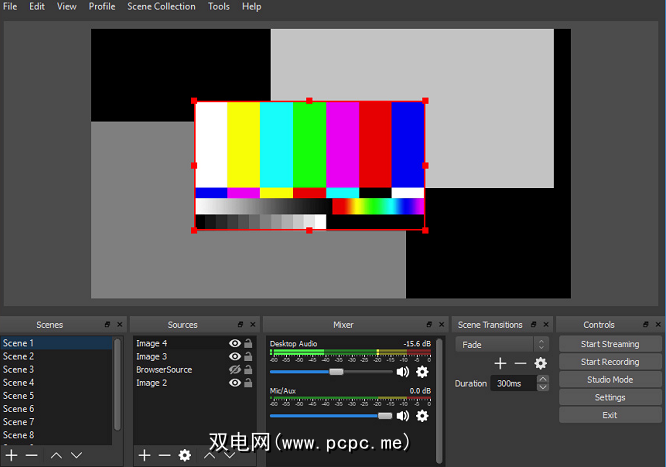Screen dimensions: 666x467
Task: Mute the Desktop Audio speaker icon
Action: point(402,371)
